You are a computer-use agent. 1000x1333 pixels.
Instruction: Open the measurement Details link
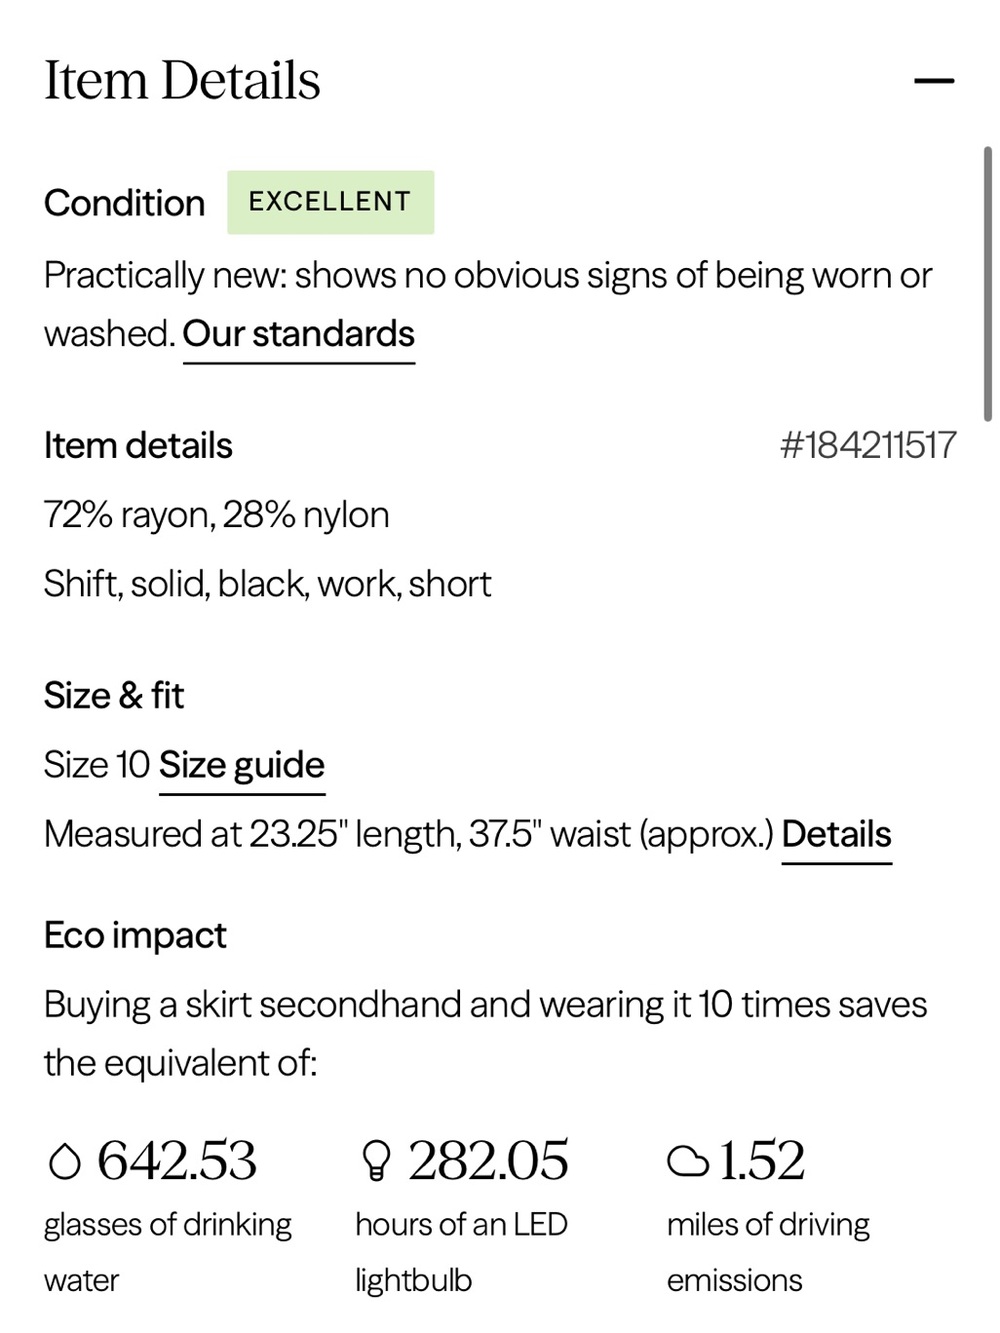(836, 834)
